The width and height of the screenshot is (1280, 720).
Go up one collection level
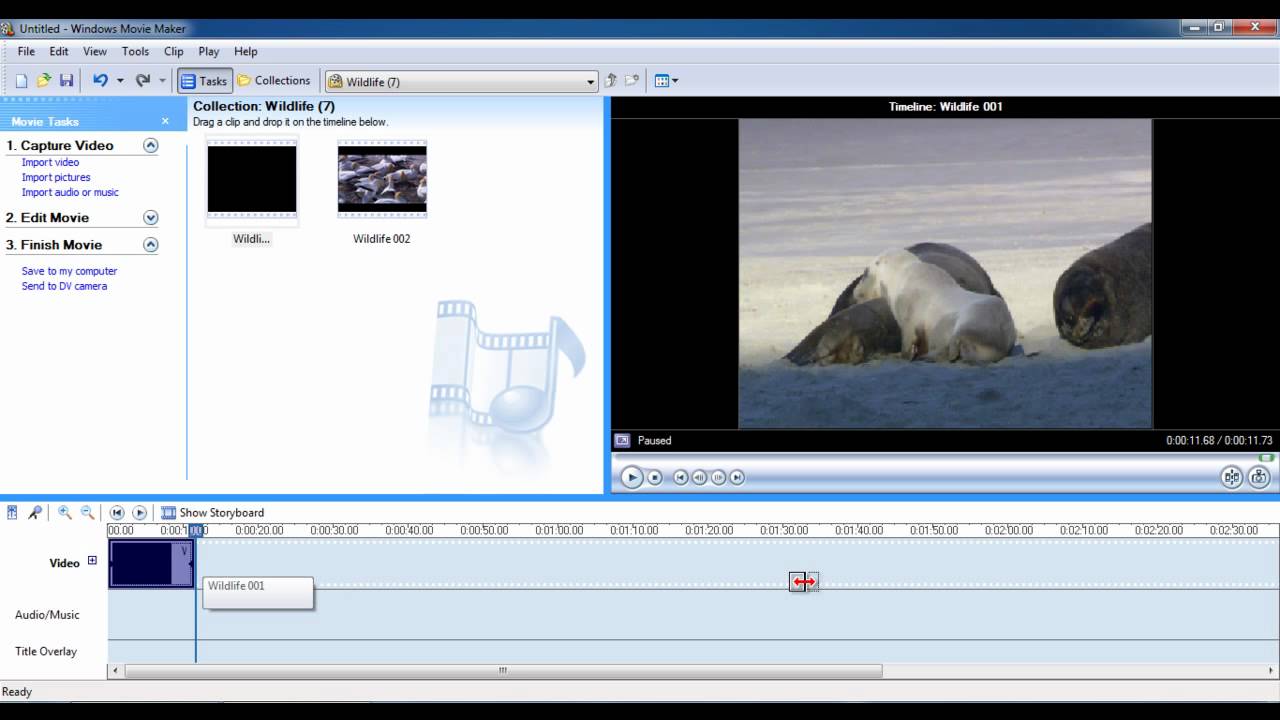pyautogui.click(x=611, y=81)
